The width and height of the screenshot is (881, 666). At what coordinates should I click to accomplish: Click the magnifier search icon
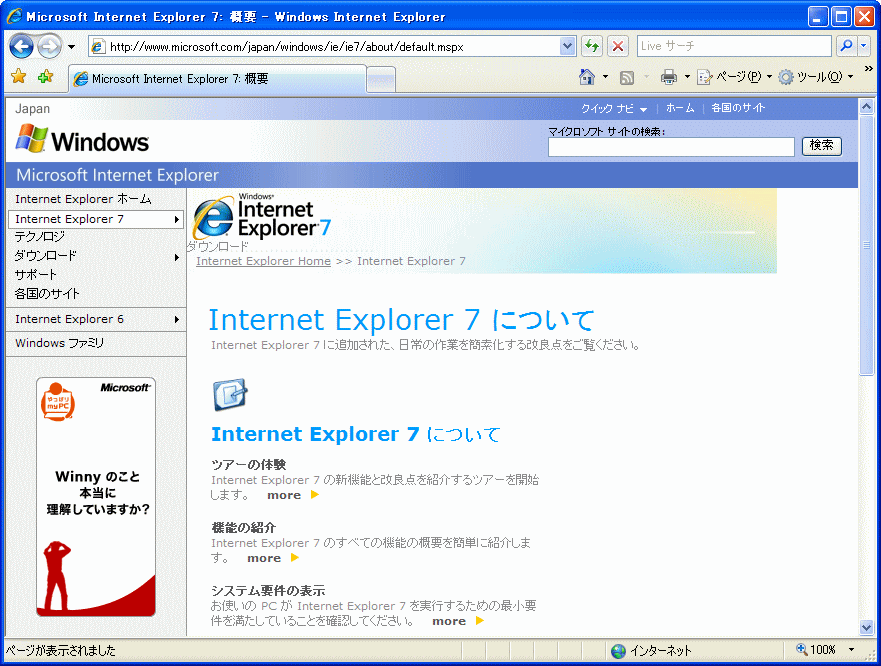[846, 46]
